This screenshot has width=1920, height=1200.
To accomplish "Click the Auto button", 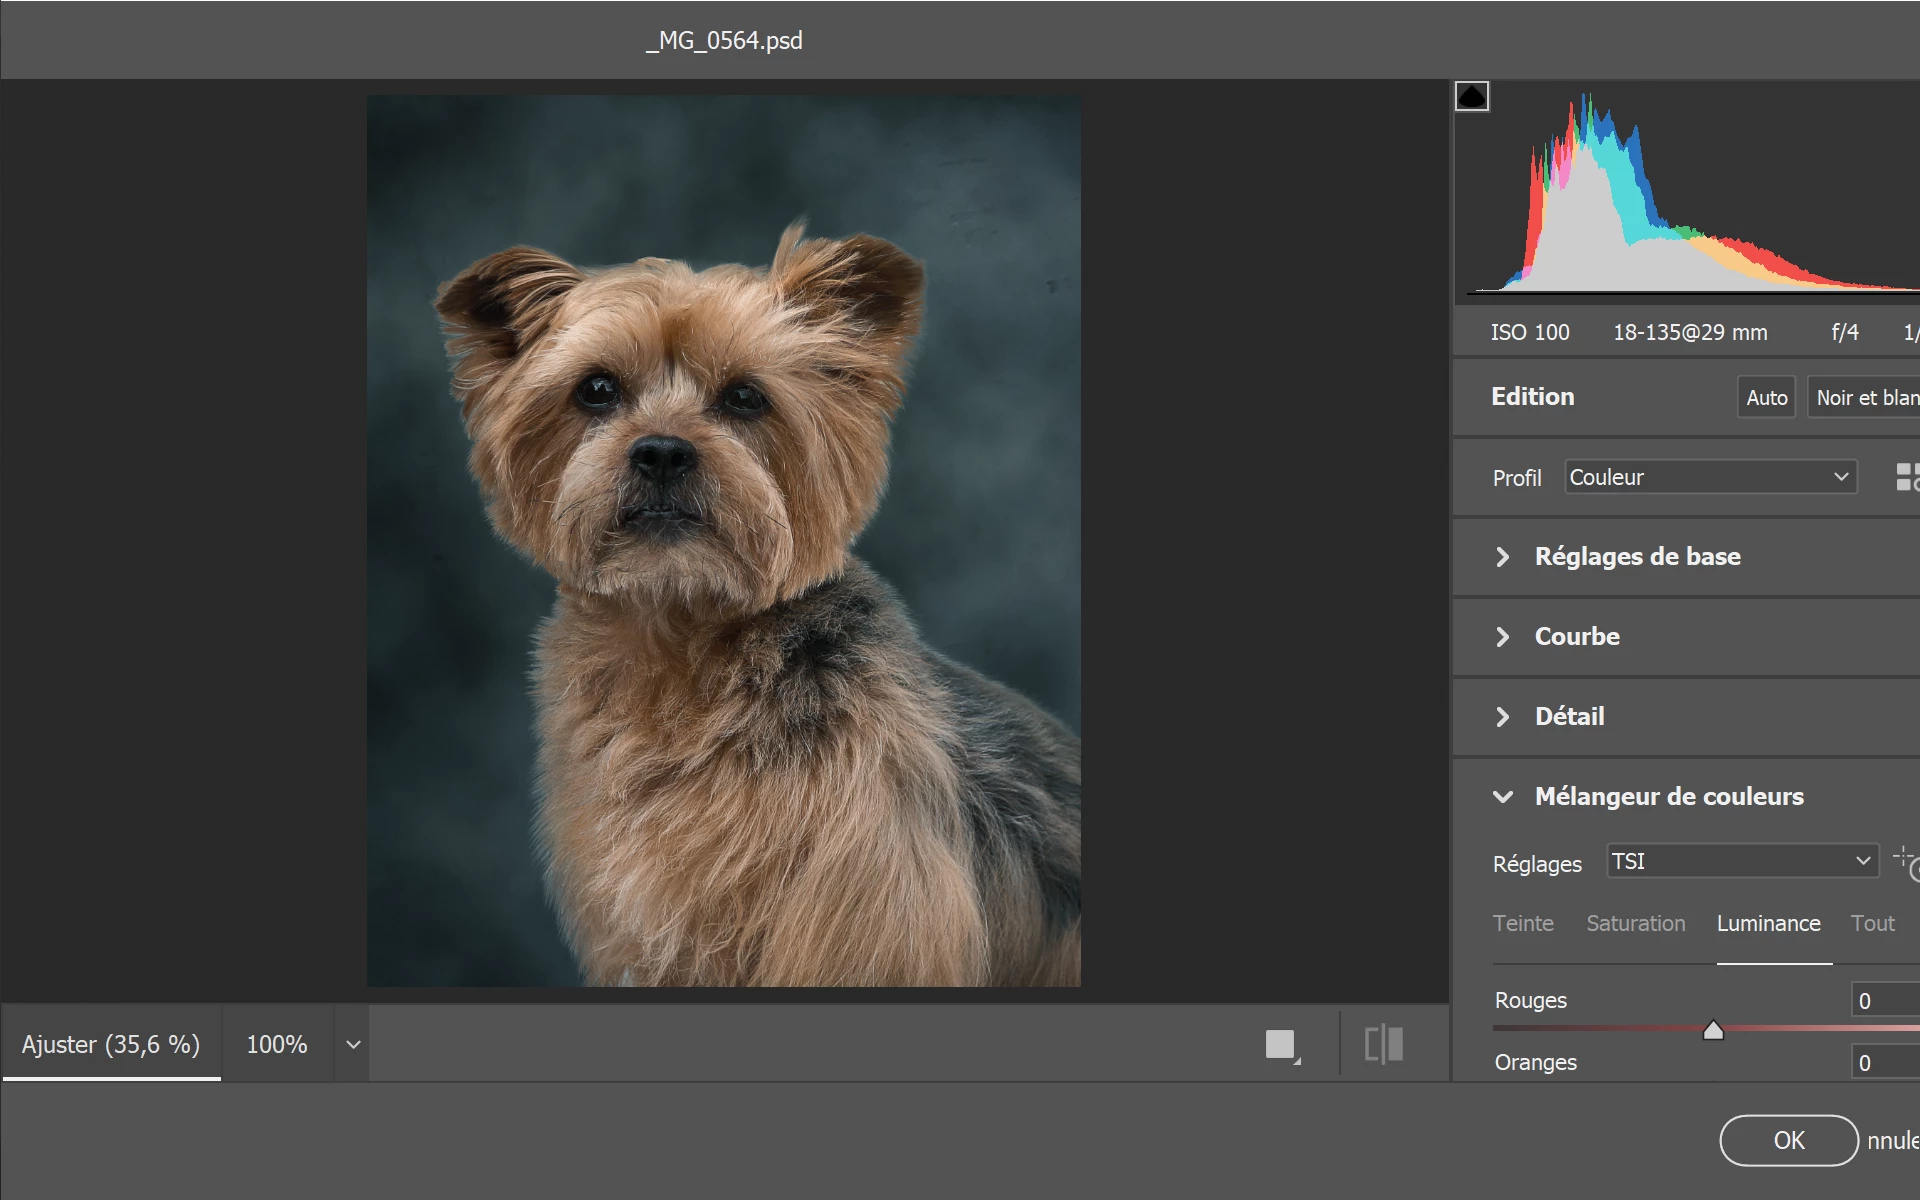I will click(x=1766, y=397).
